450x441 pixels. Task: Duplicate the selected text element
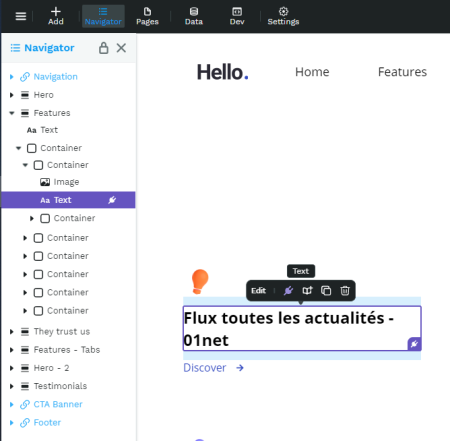(x=326, y=291)
